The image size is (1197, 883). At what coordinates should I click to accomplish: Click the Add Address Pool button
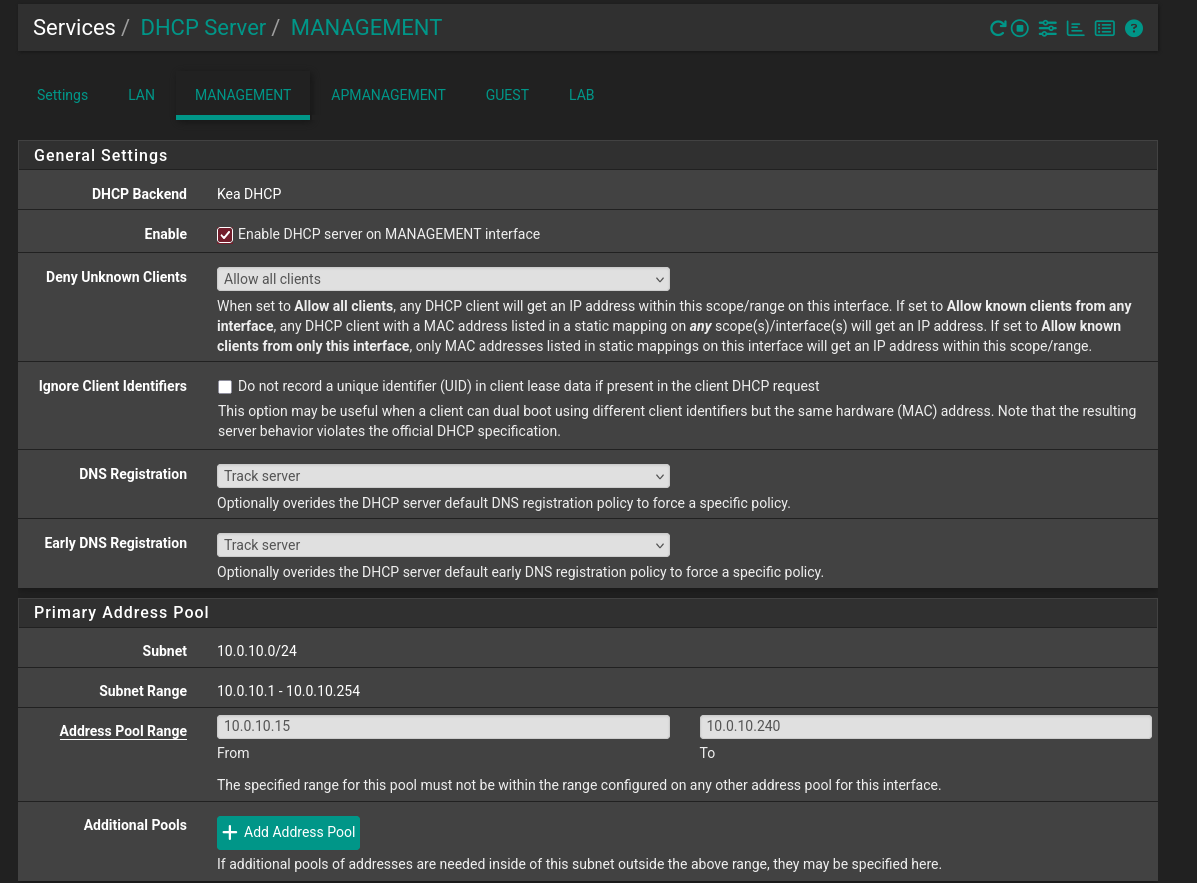click(288, 832)
